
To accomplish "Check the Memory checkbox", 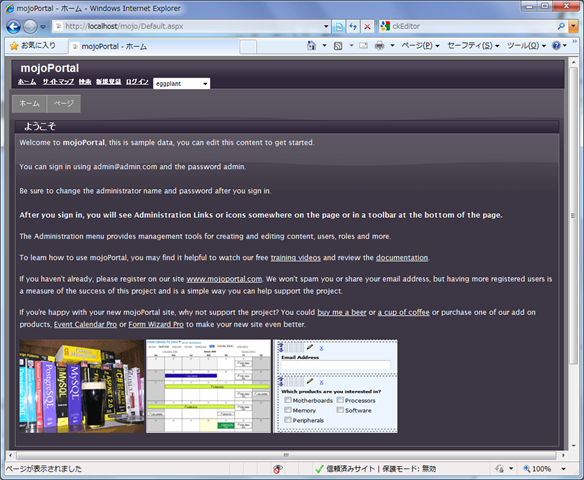I will coord(288,410).
